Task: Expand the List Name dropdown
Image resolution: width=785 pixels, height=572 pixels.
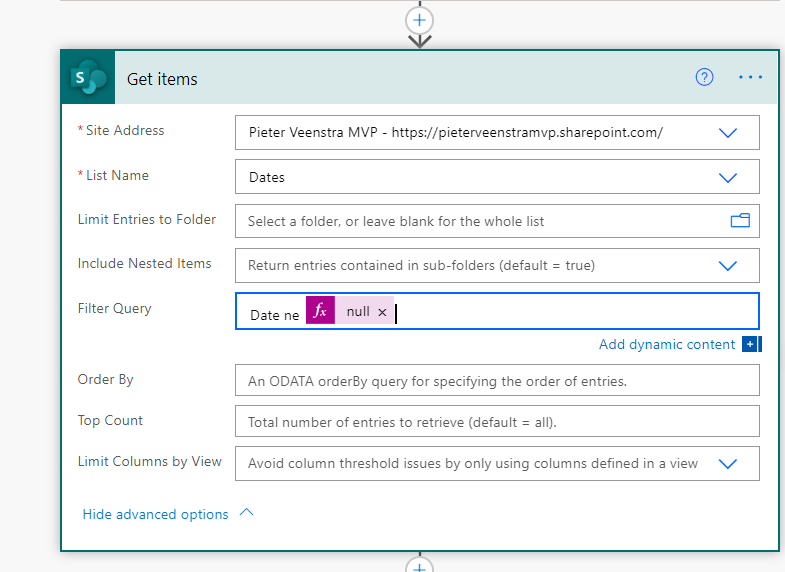Action: (727, 178)
